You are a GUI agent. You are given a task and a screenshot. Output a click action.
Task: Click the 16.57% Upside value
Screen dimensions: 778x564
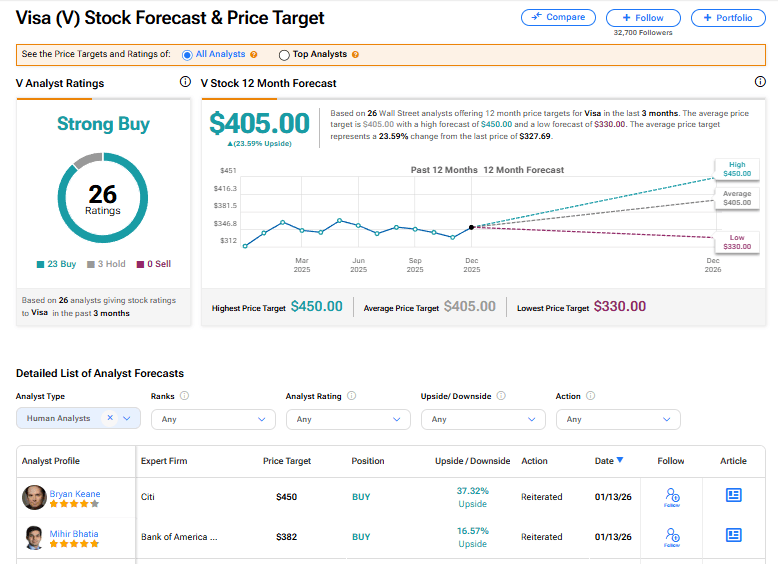pyautogui.click(x=473, y=537)
